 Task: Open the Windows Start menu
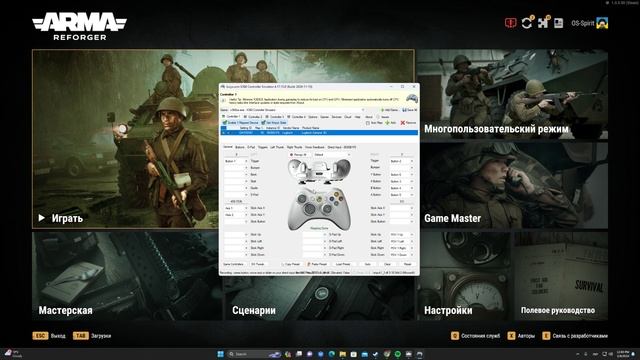click(220, 354)
